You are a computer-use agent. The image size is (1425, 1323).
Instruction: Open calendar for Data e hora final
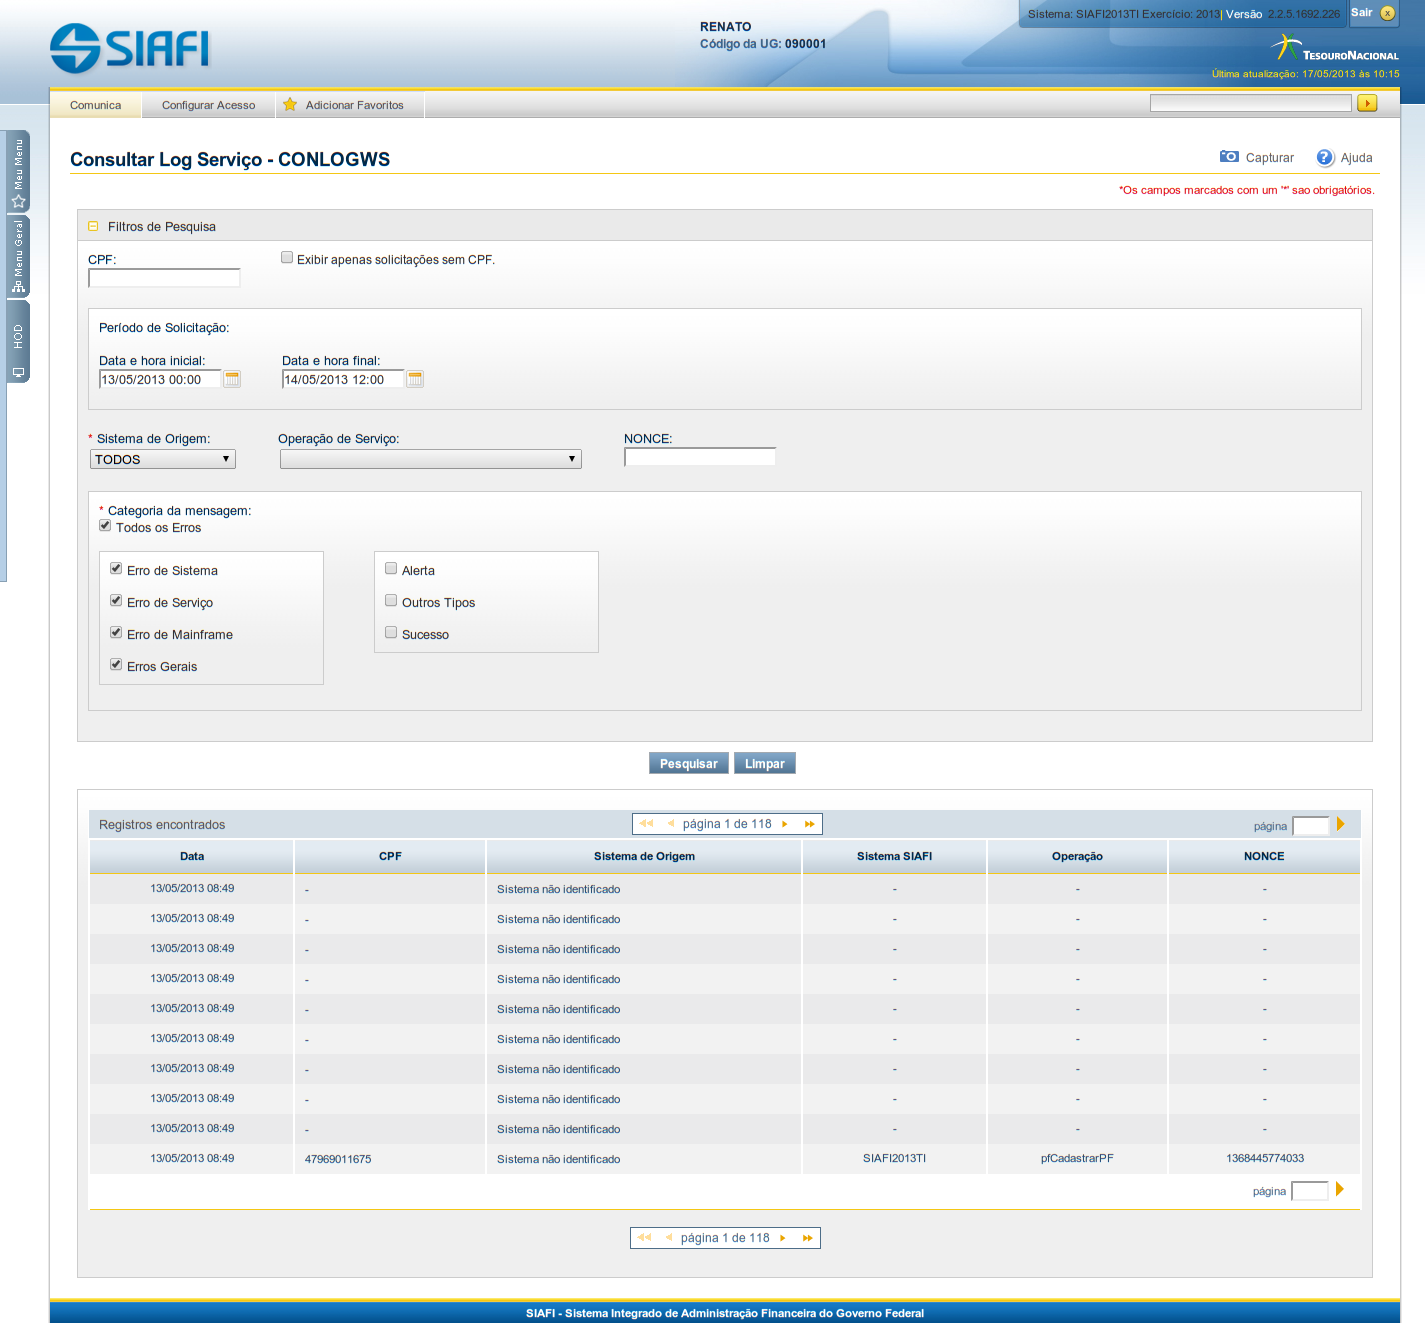tap(415, 379)
